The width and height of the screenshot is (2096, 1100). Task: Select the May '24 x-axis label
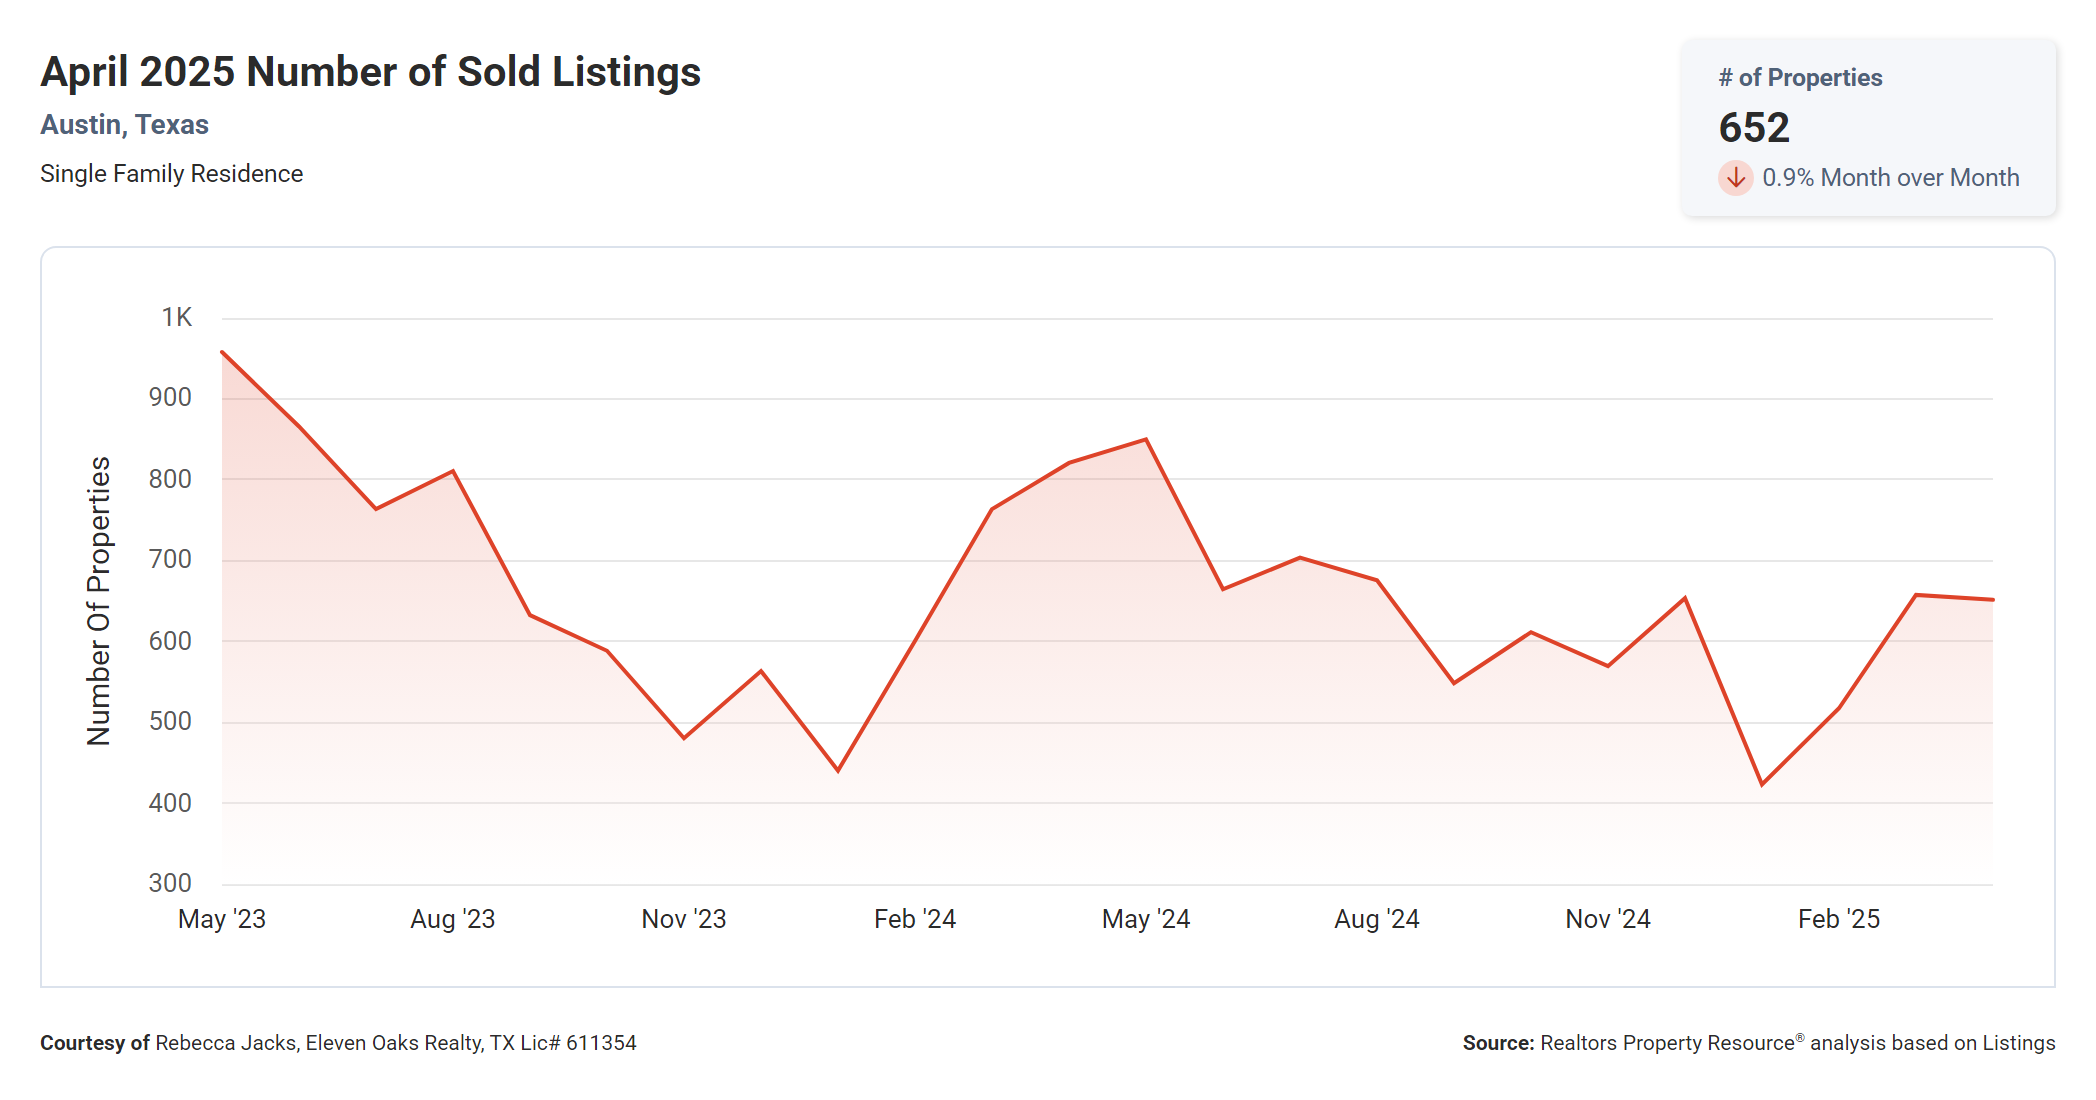pos(1146,919)
